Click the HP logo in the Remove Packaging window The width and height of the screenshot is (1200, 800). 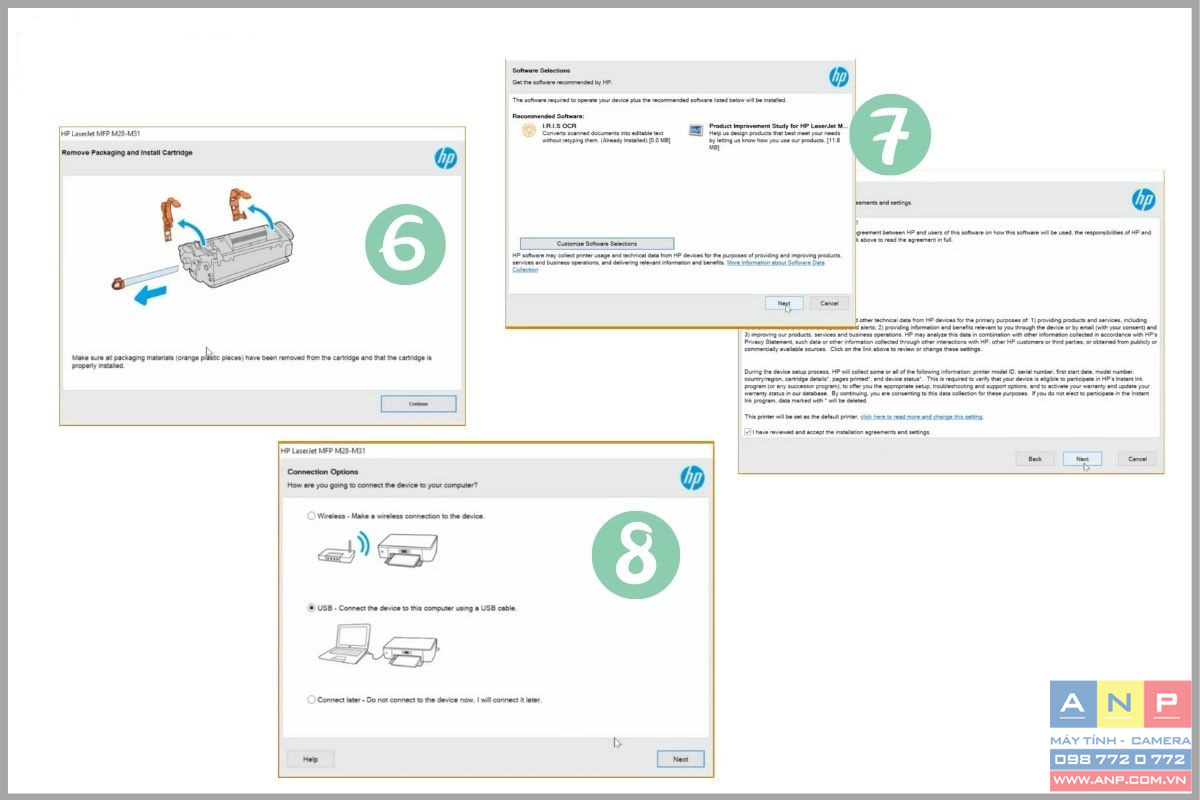[x=445, y=158]
